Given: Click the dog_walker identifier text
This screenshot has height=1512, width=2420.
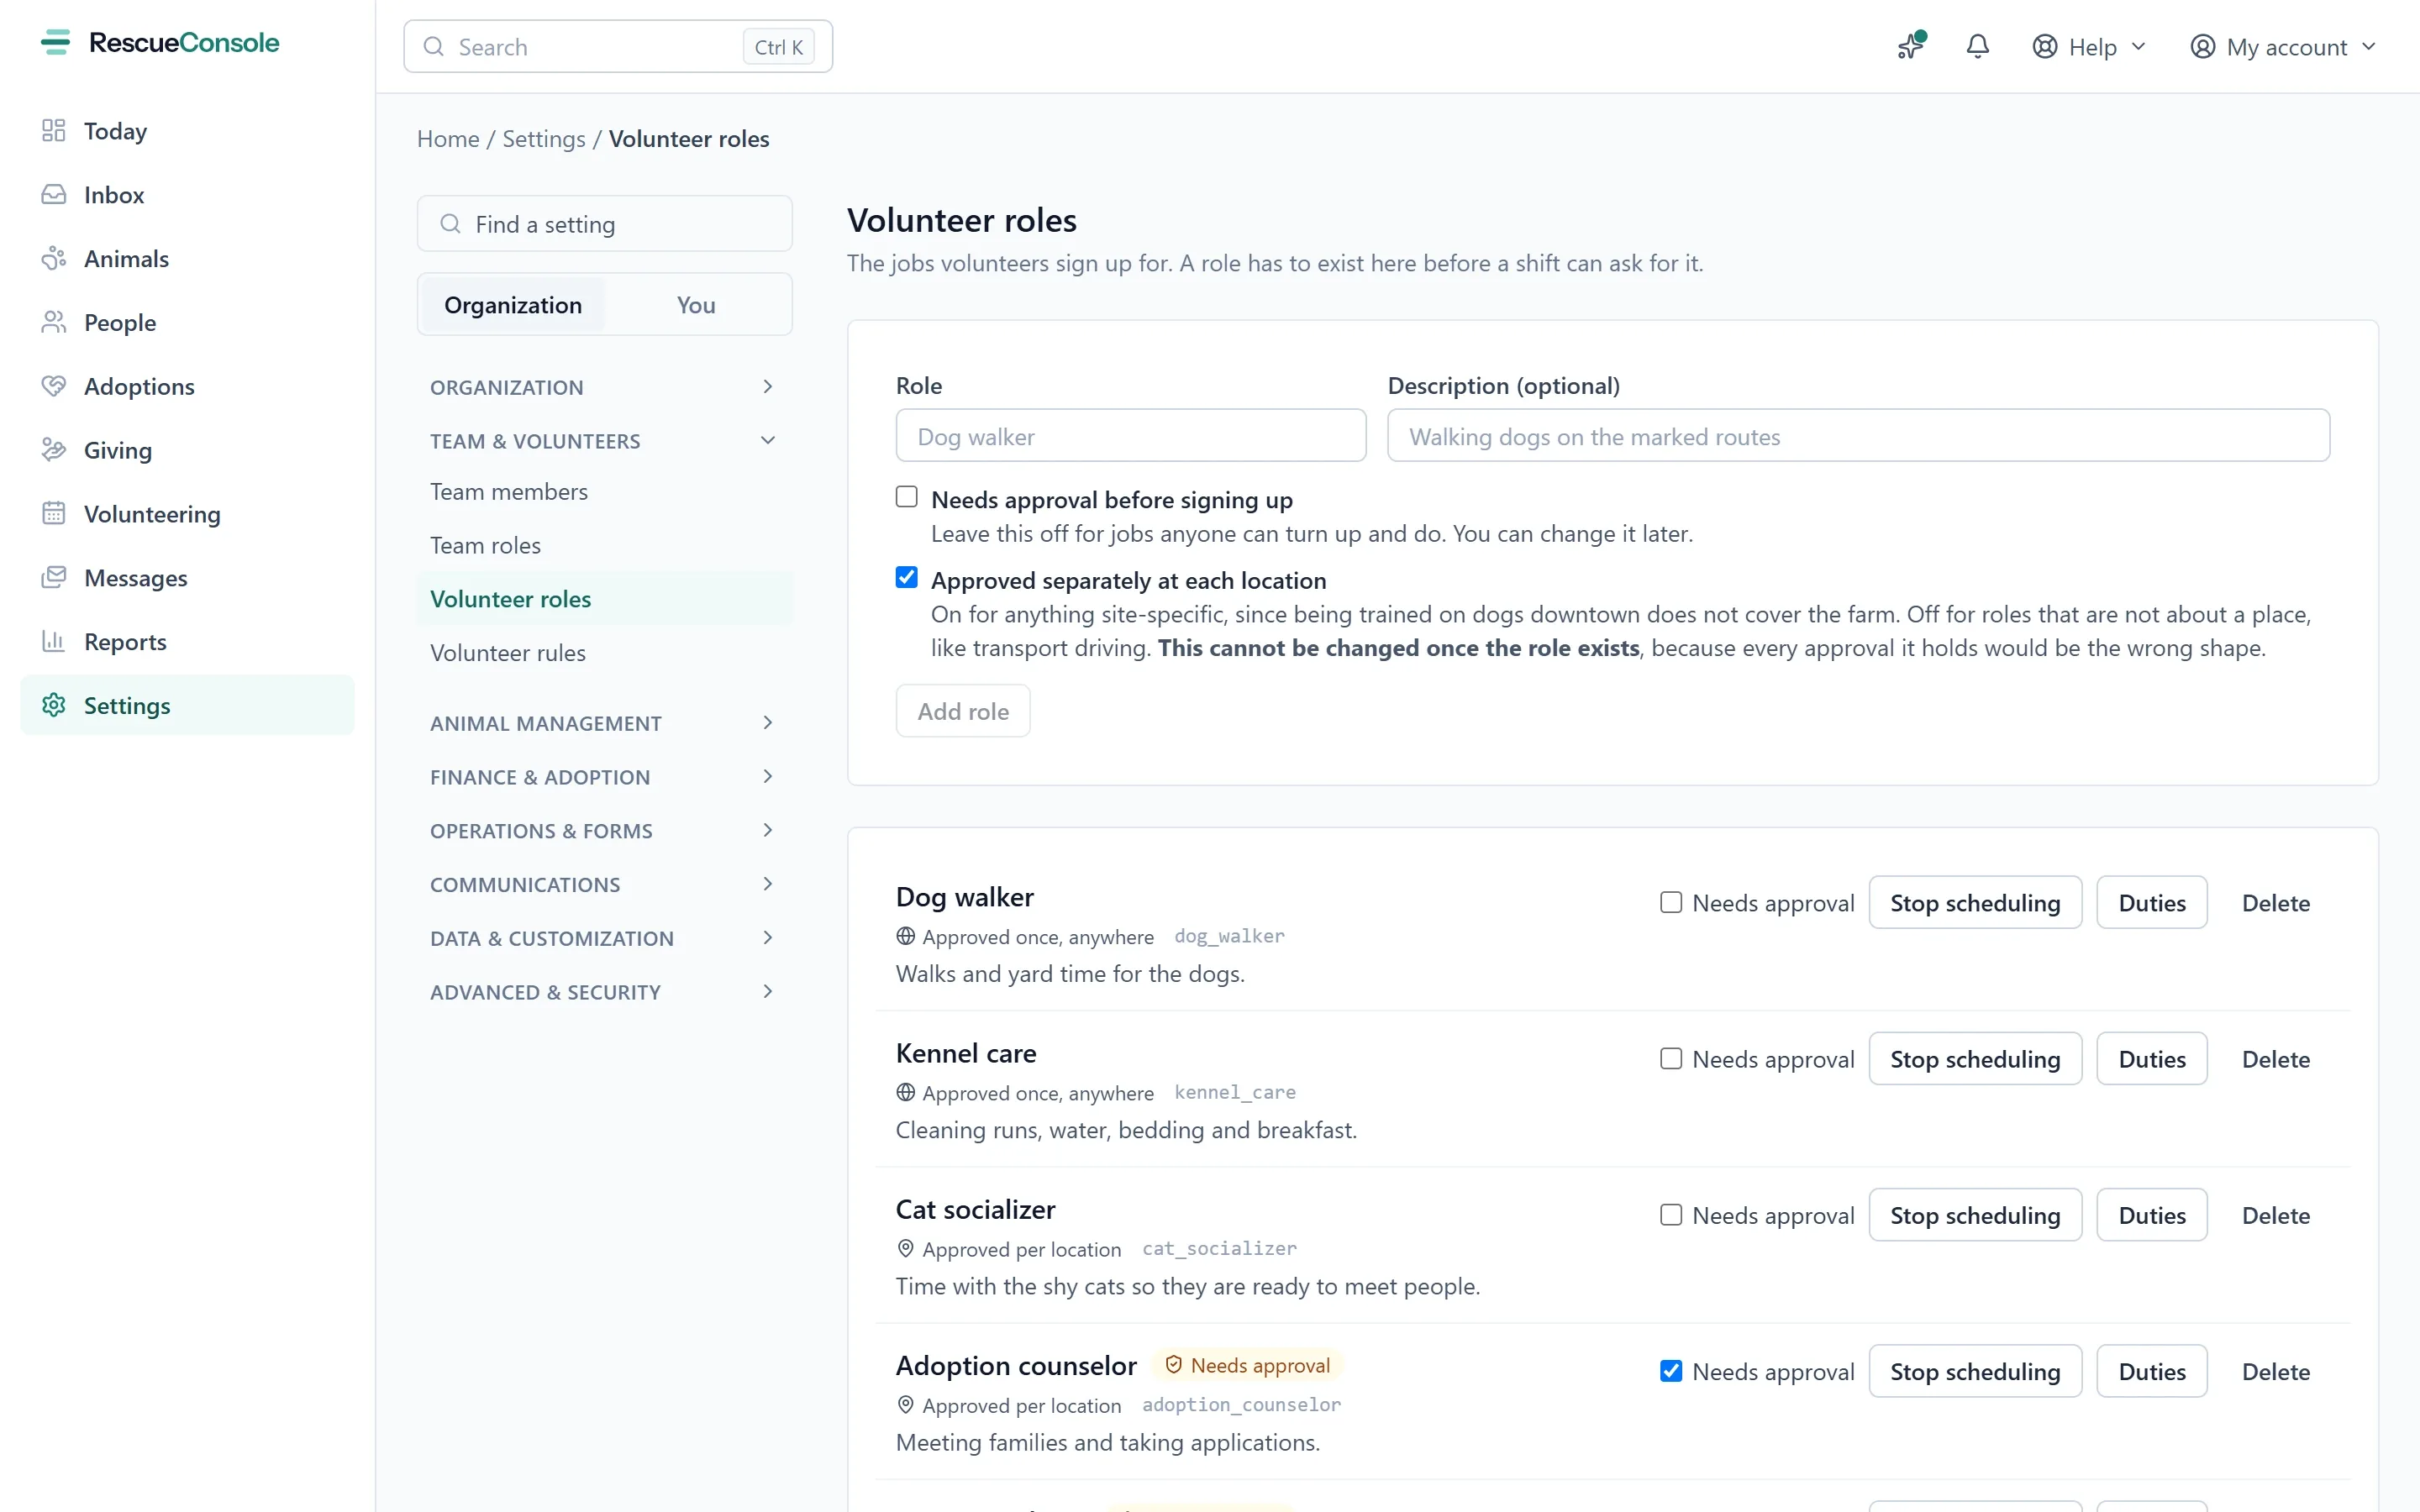Looking at the screenshot, I should coord(1229,936).
